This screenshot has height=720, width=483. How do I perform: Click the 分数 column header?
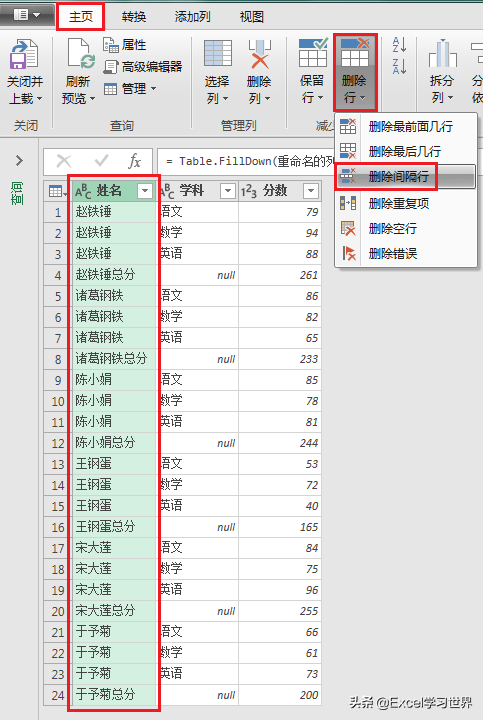coord(280,191)
